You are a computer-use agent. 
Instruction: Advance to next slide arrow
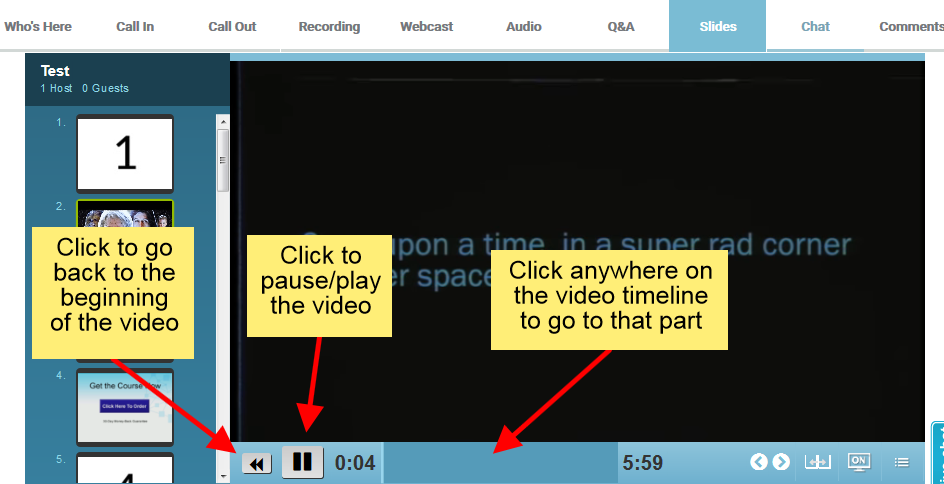[x=781, y=462]
